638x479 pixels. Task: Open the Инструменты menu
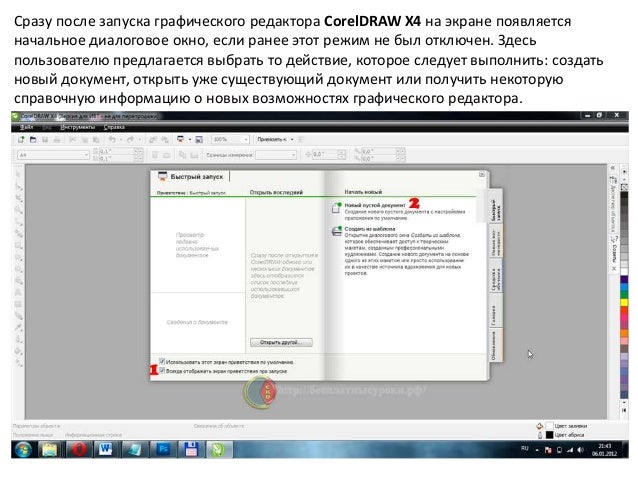click(77, 127)
